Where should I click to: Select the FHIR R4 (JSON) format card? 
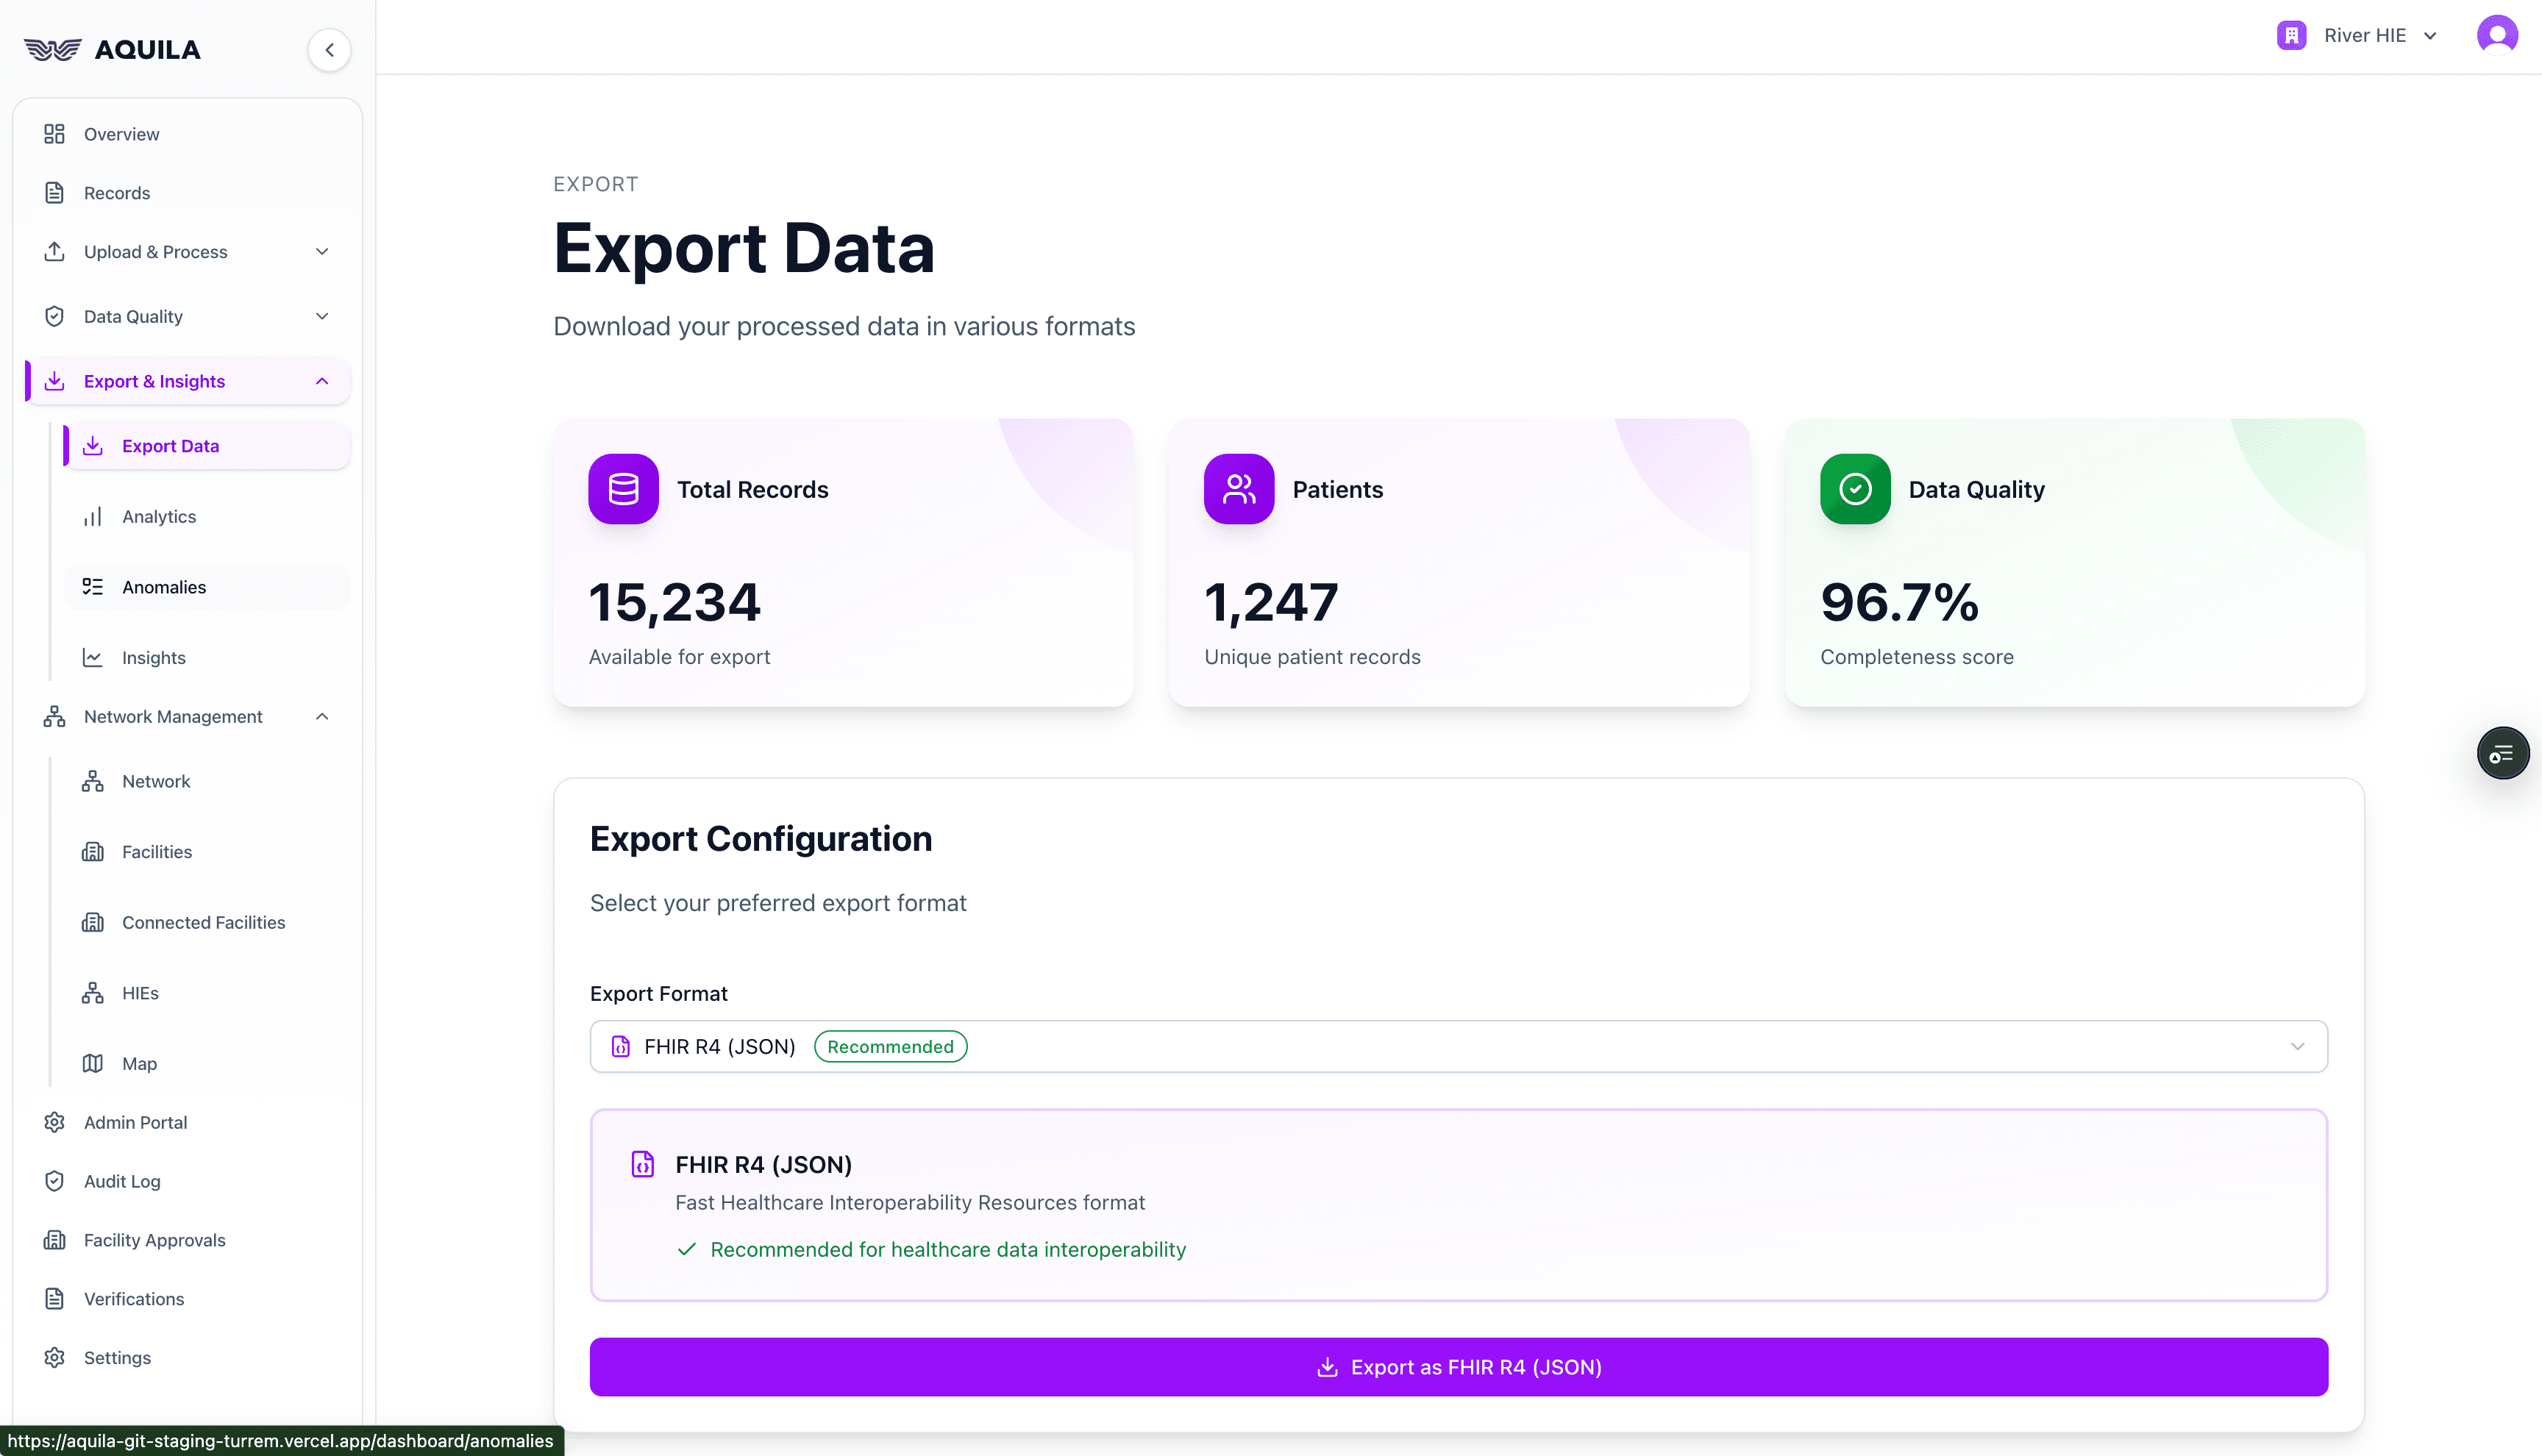click(x=1458, y=1204)
